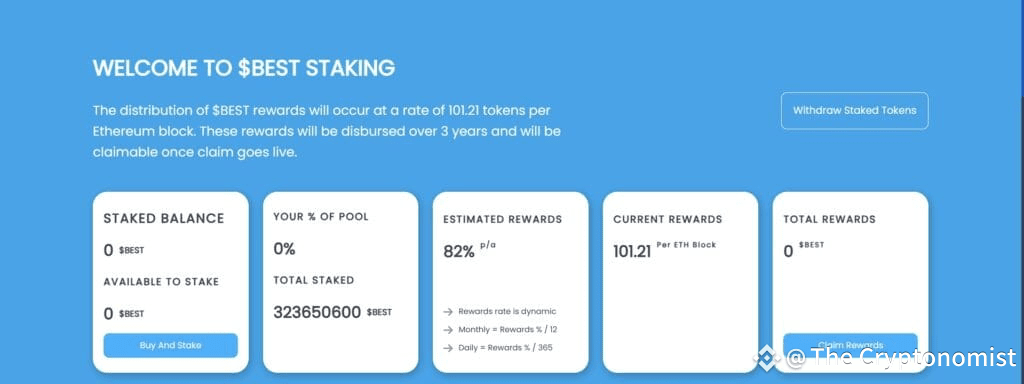
Task: Click the 82% estimated rewards figure
Action: pos(458,252)
